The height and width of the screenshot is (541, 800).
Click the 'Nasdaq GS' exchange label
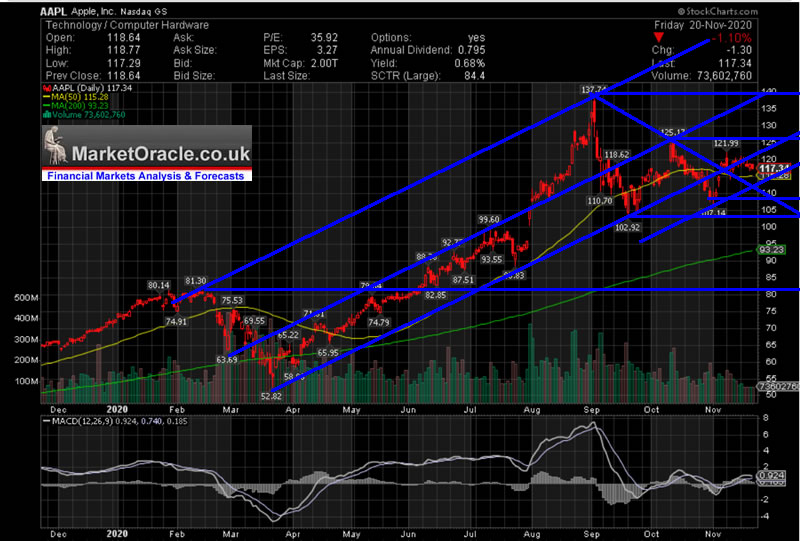(143, 11)
